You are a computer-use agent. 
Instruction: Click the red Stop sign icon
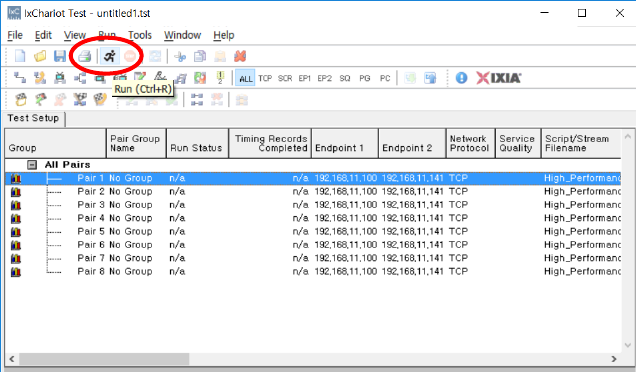point(130,56)
